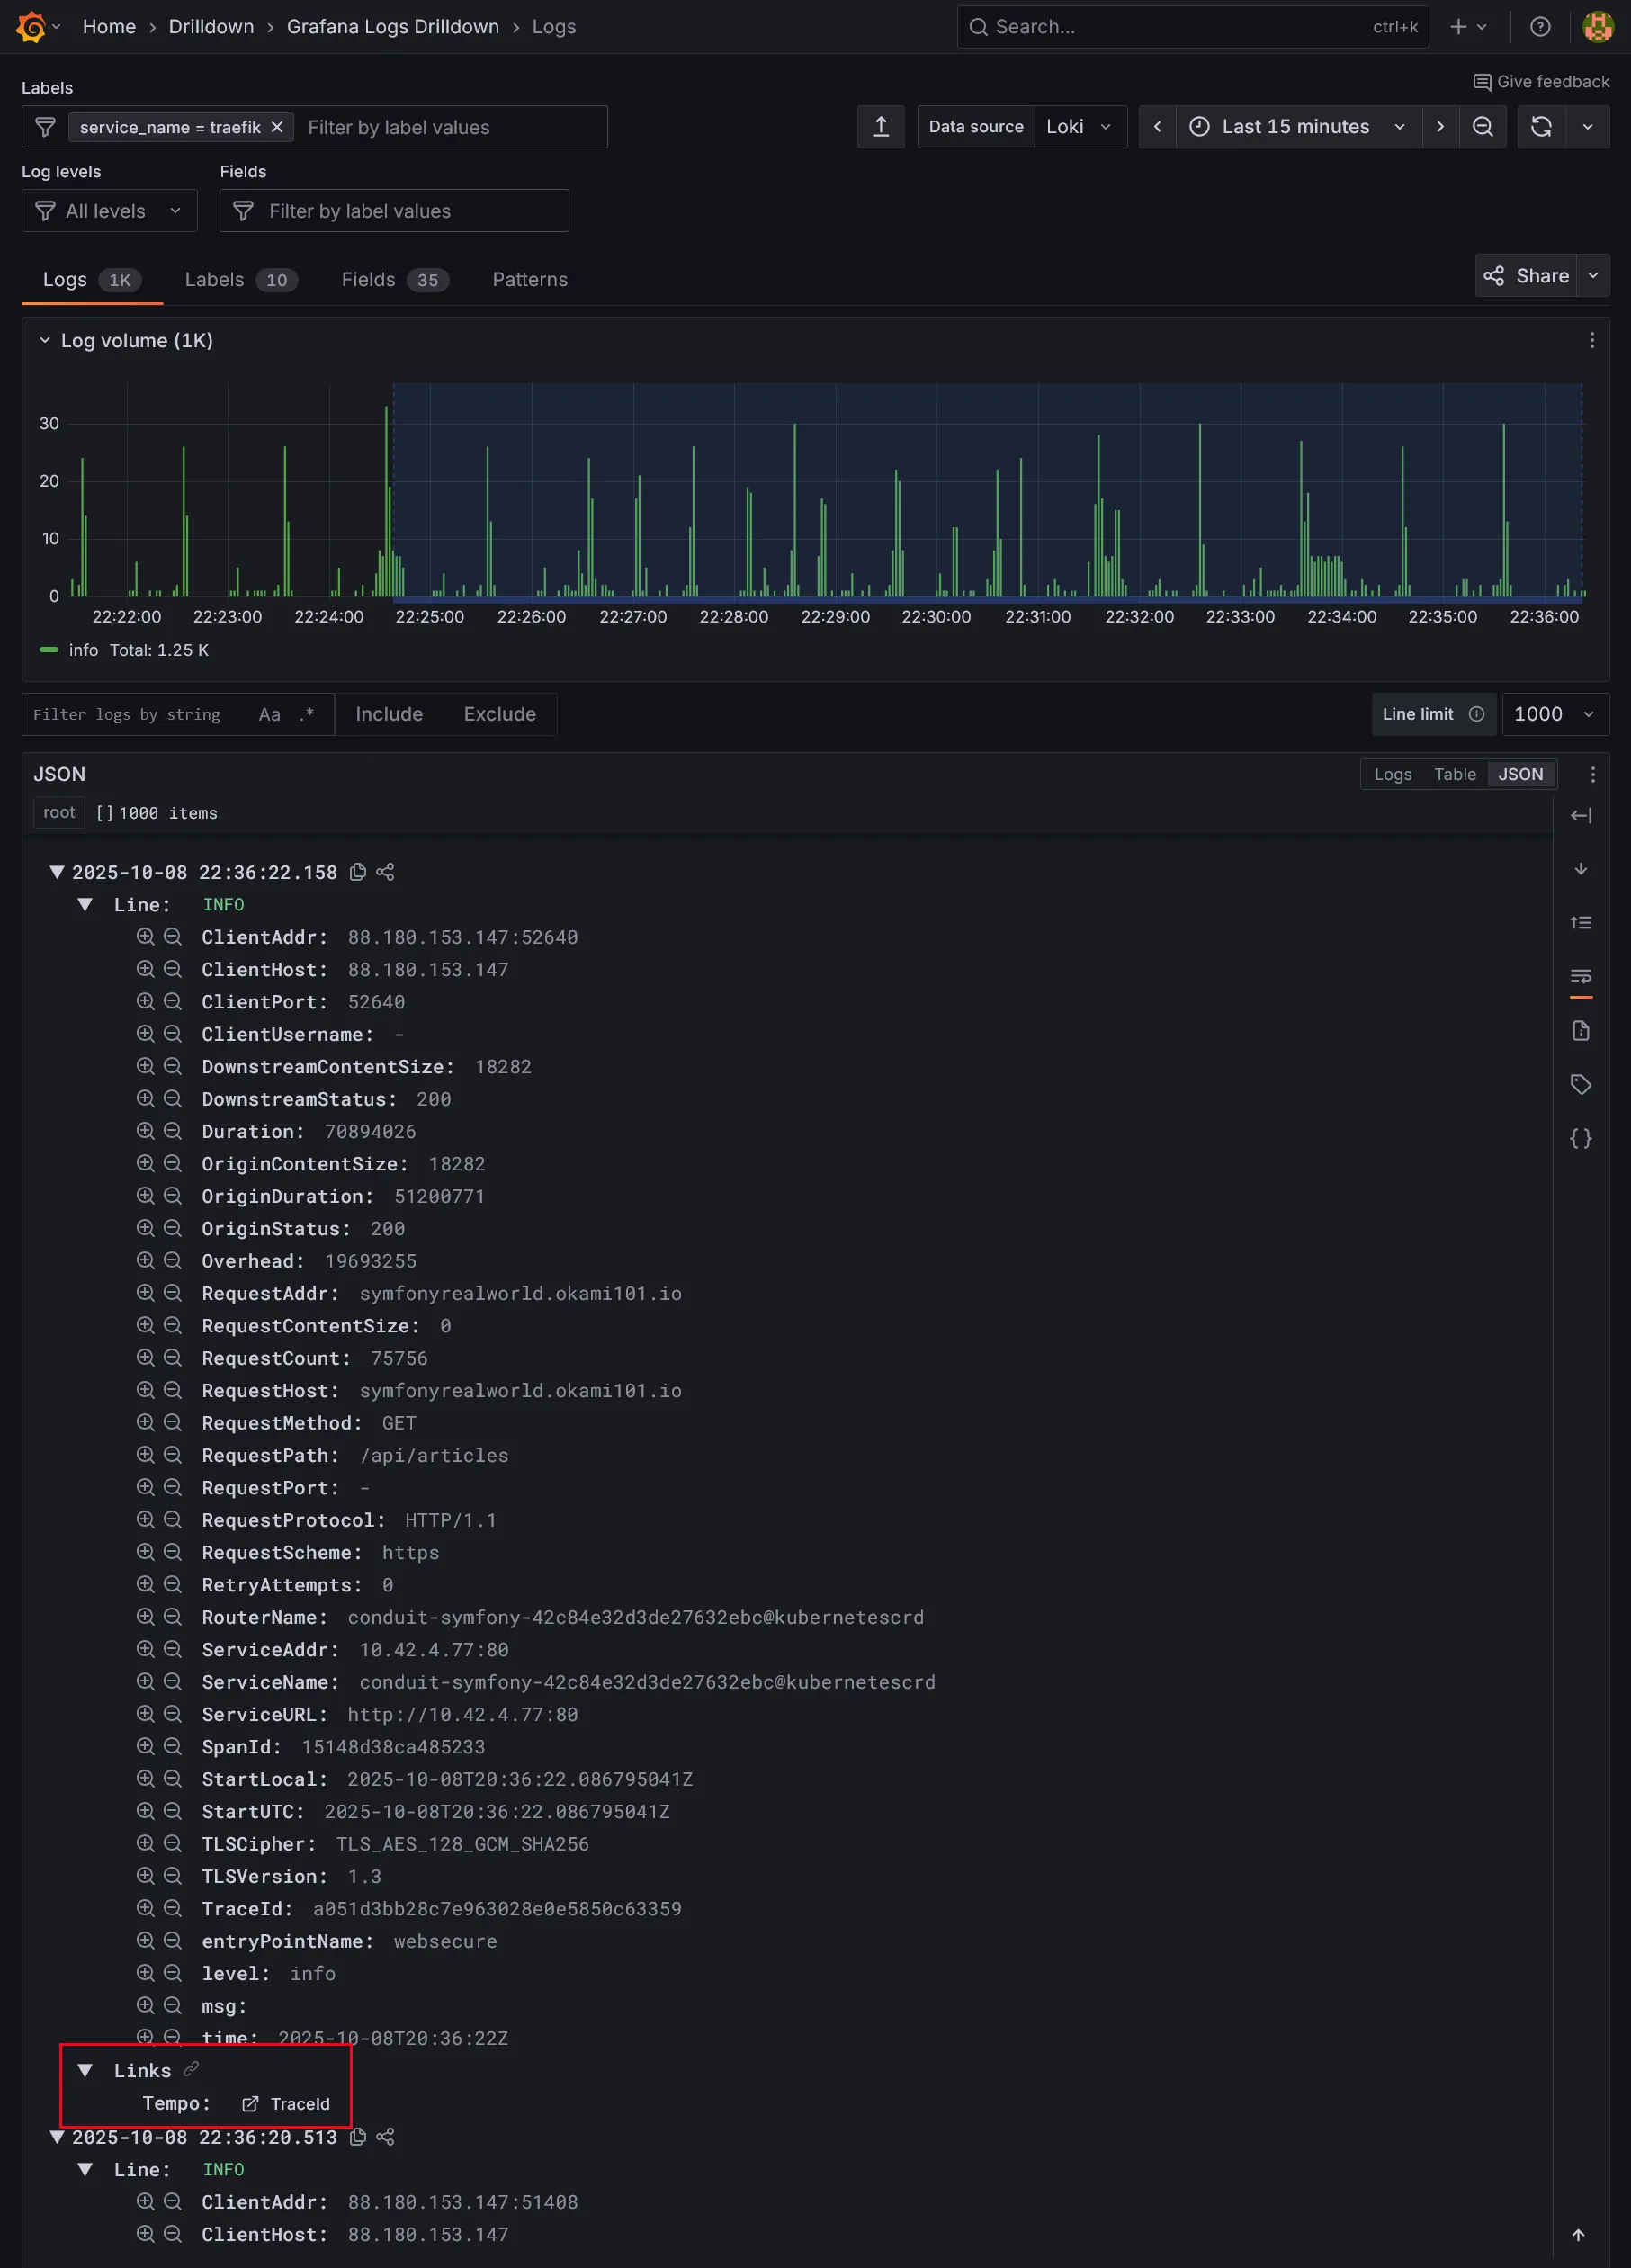
Task: Toggle case-sensitive matching with the Aa control
Action: [x=268, y=714]
